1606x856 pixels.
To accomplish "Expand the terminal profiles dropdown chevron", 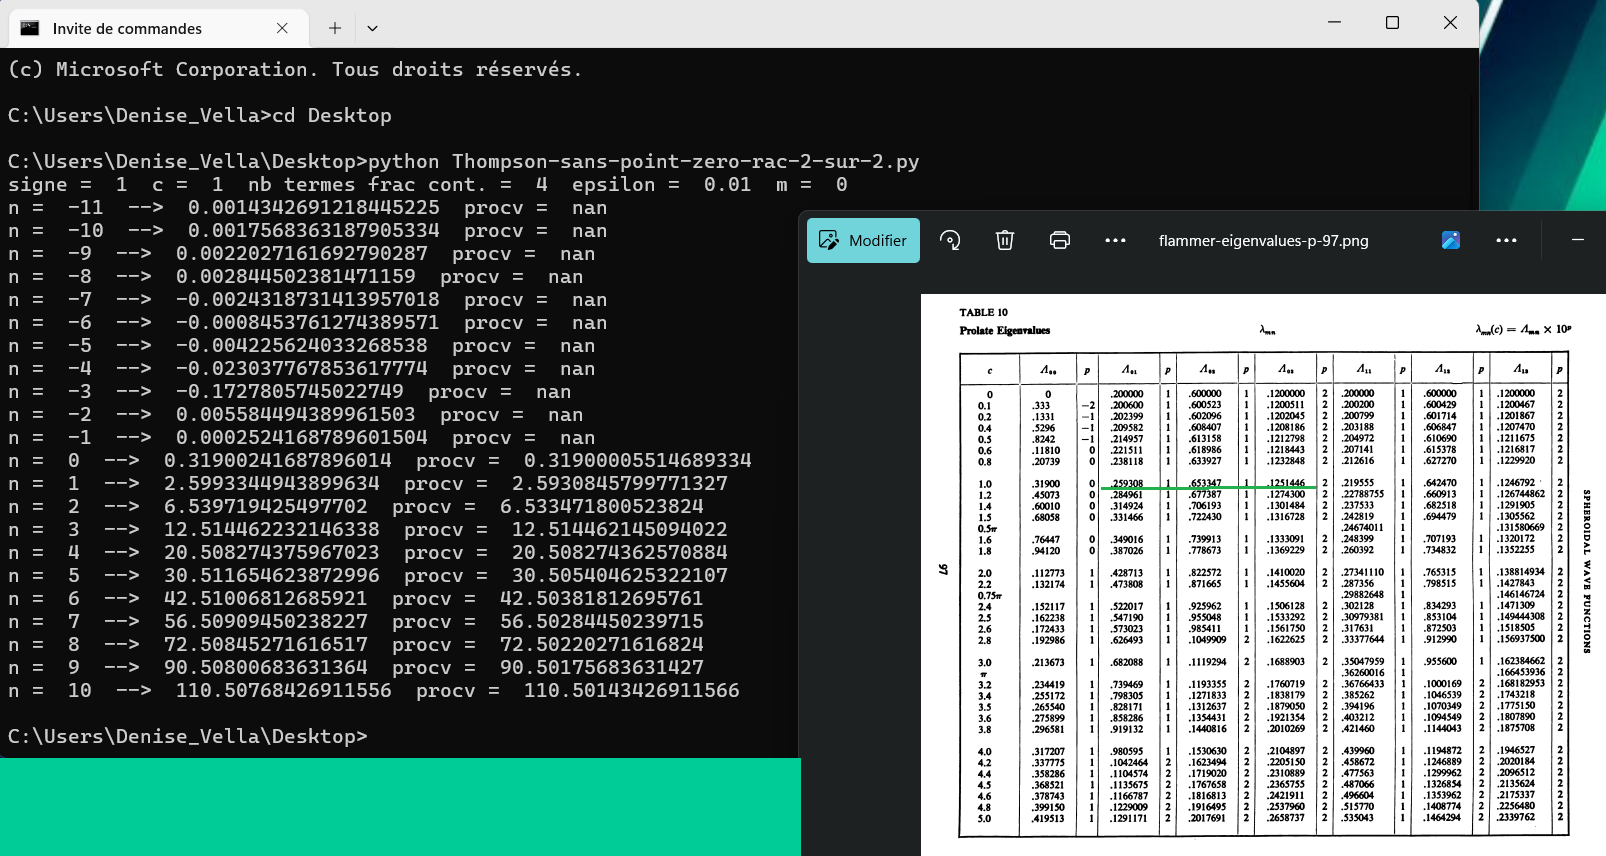I will [372, 28].
